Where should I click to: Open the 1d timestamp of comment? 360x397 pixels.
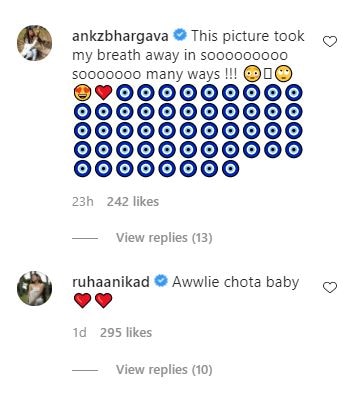tap(79, 333)
